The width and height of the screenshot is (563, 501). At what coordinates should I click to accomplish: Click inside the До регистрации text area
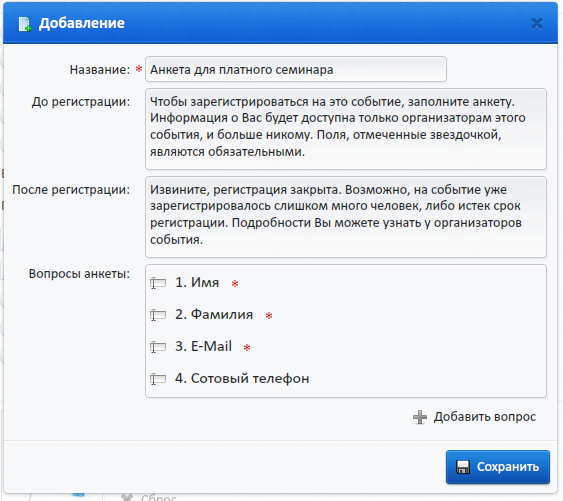pyautogui.click(x=346, y=129)
